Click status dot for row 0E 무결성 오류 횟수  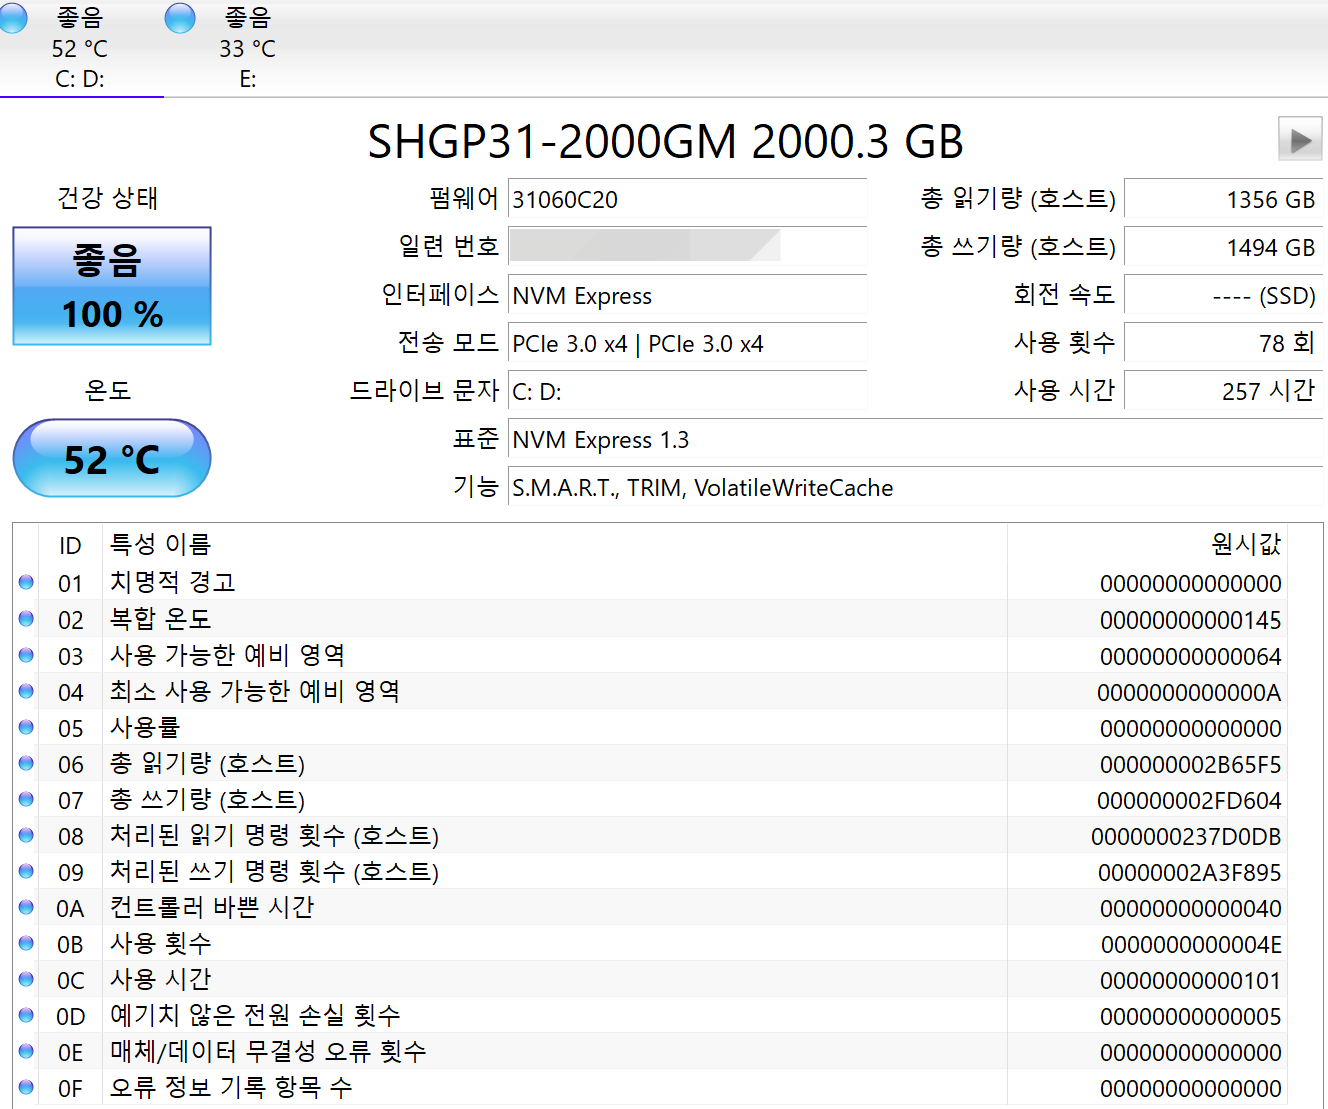26,1050
